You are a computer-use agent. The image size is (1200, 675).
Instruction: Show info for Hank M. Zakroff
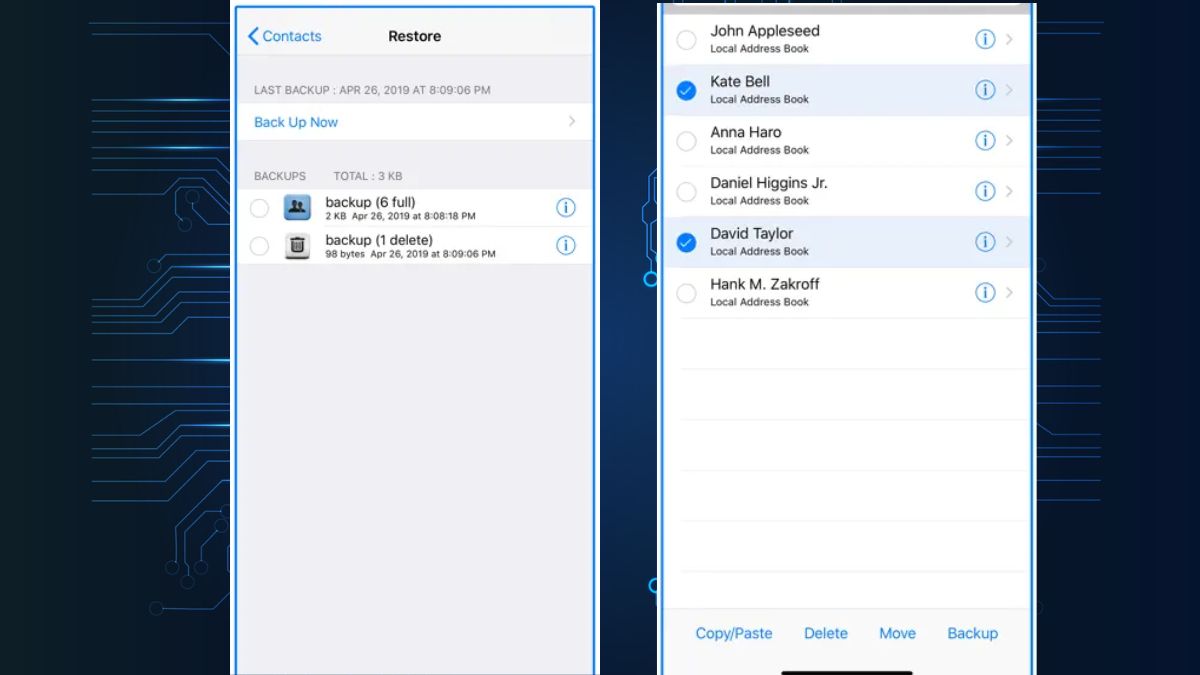tap(985, 292)
